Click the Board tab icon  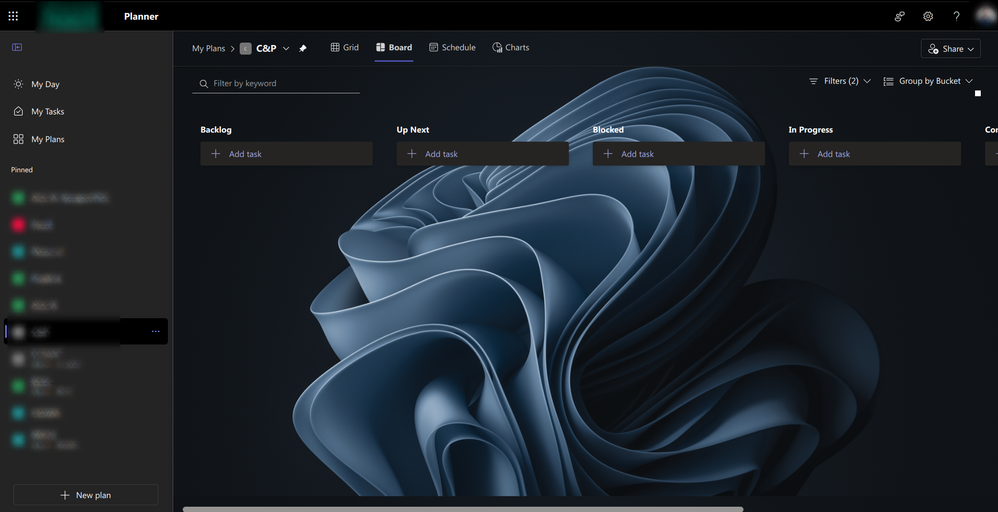381,47
